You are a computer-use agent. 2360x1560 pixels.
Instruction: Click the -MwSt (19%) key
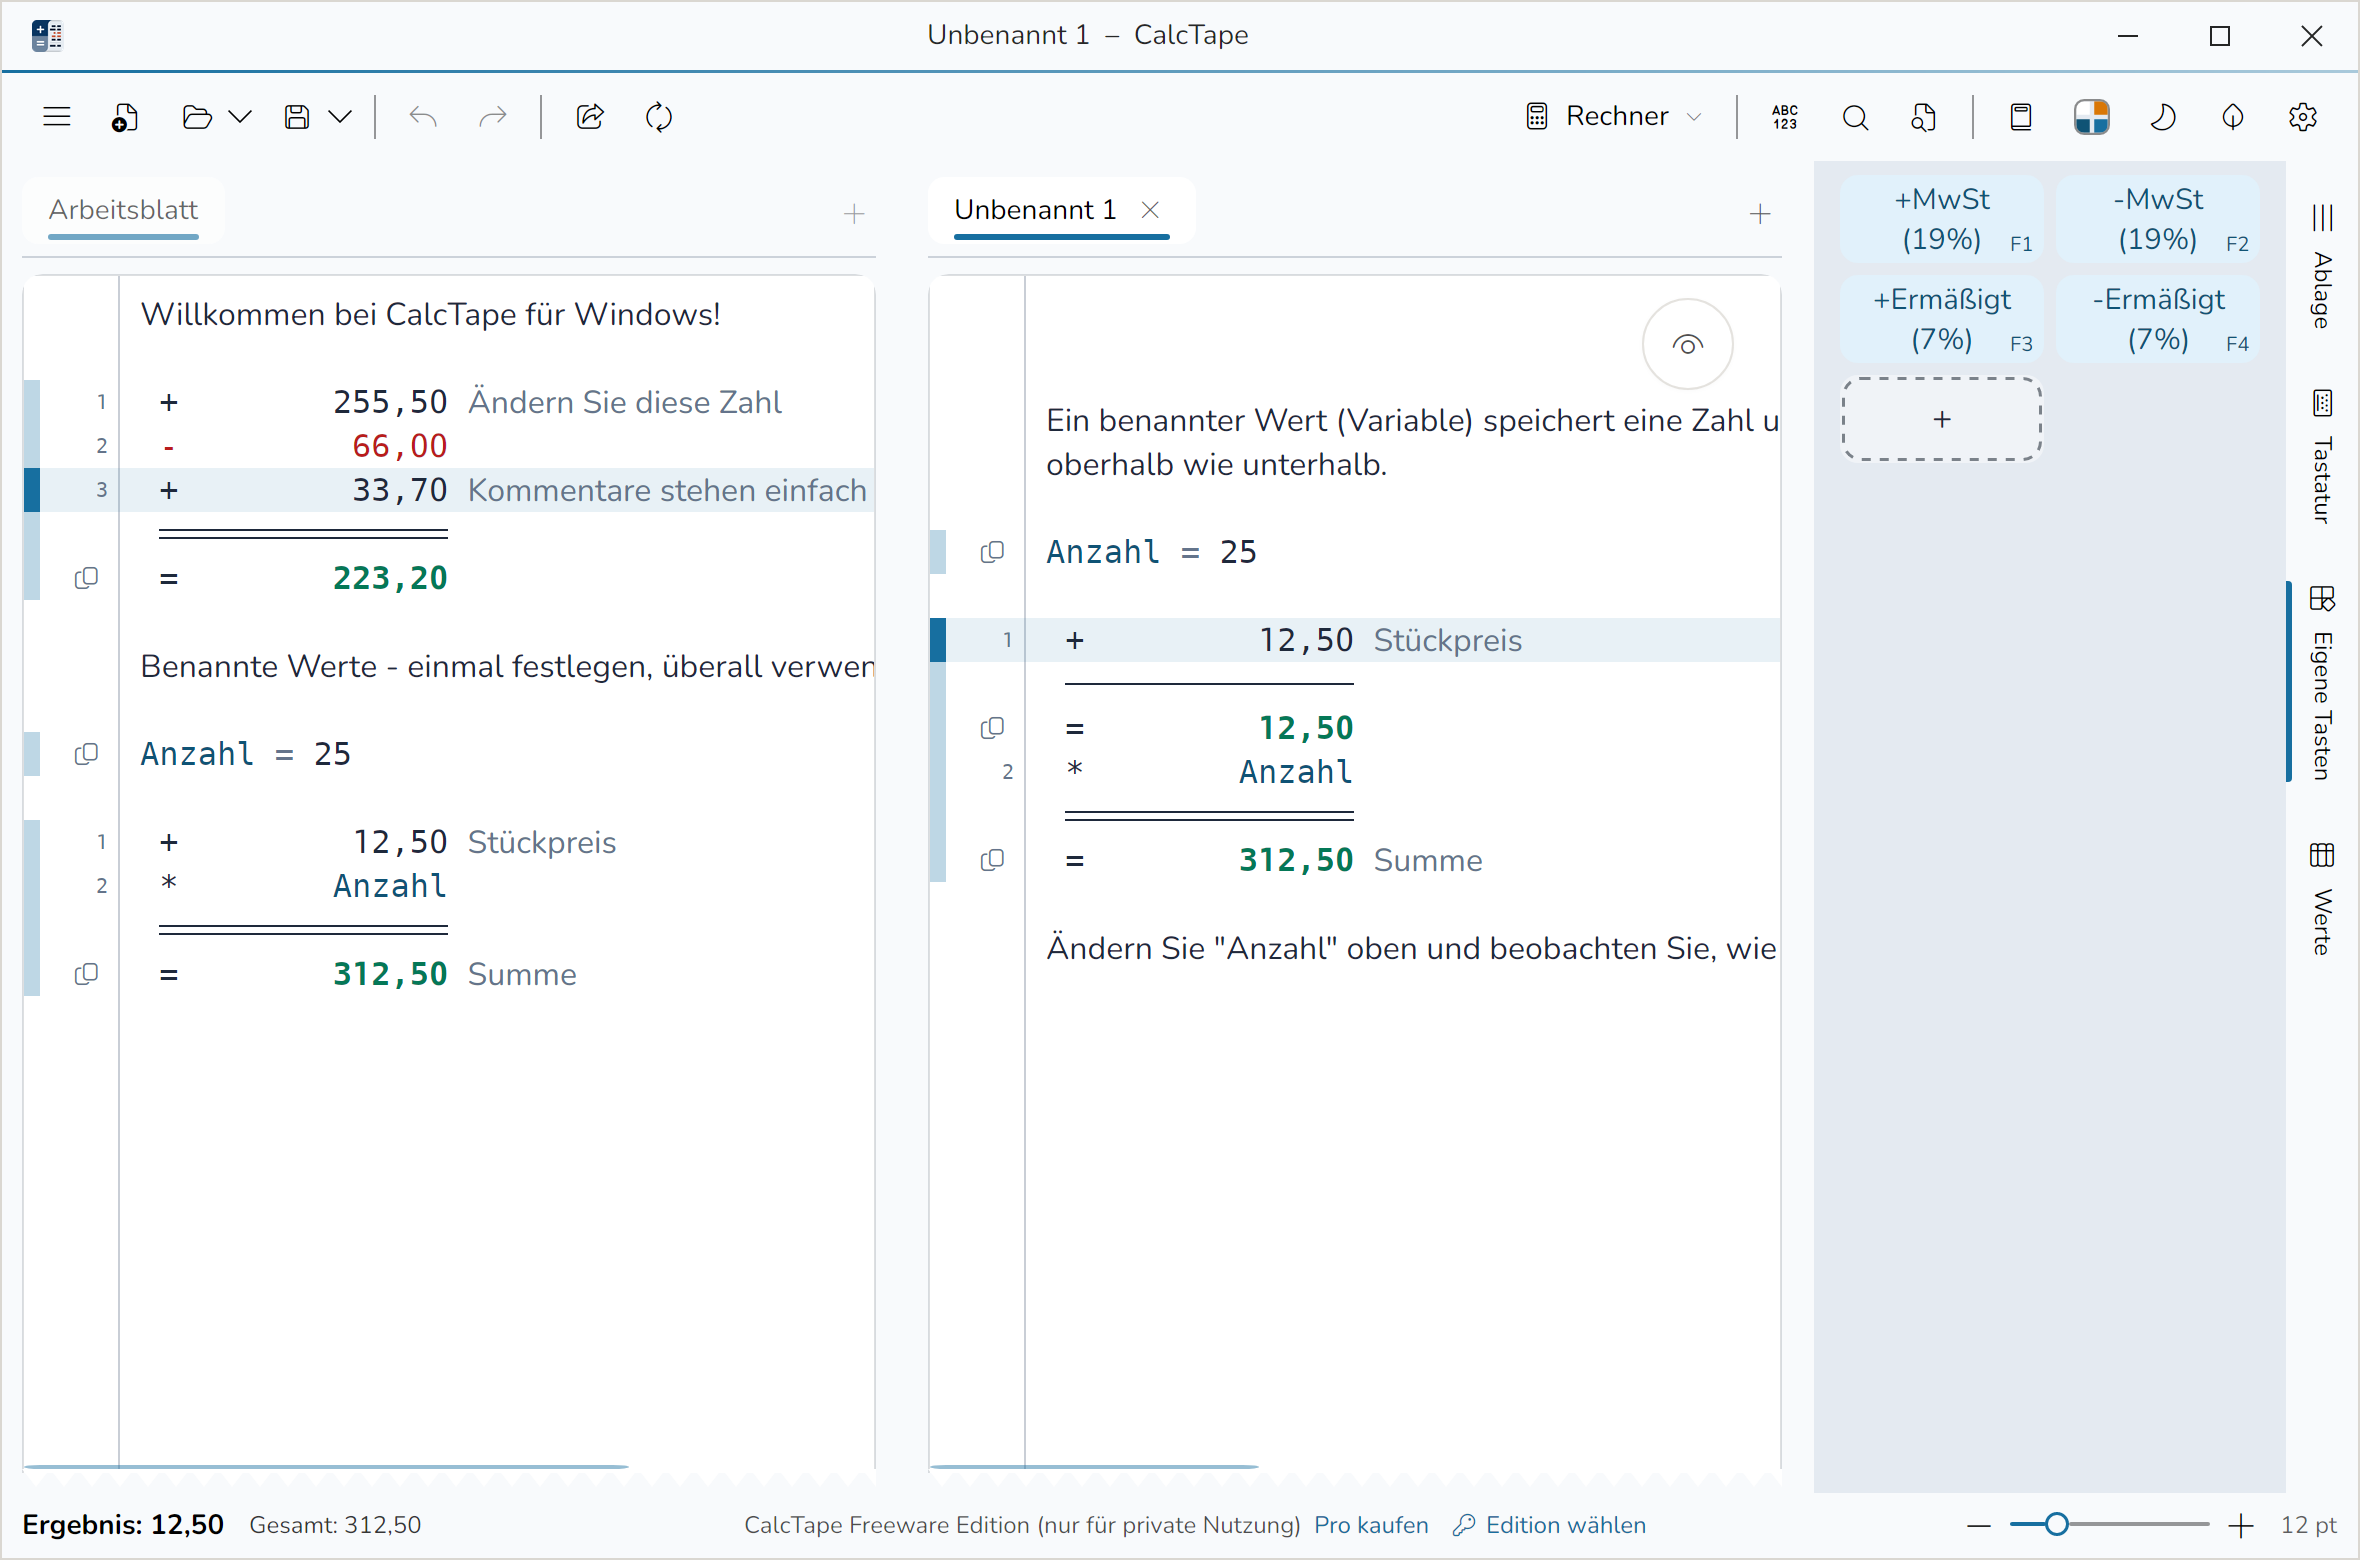point(2158,219)
